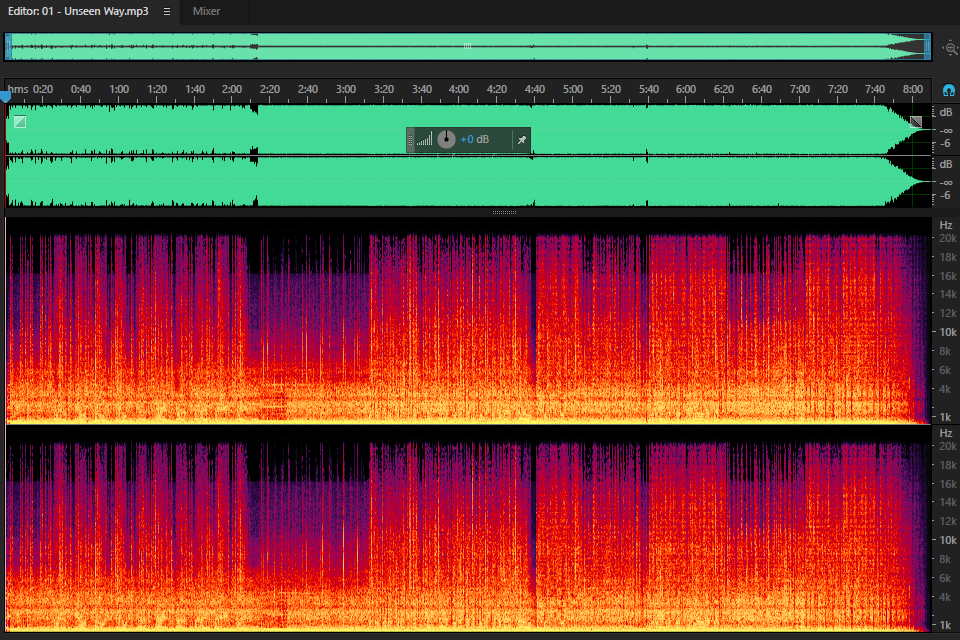Click the -6 mark on upper channel scale
The height and width of the screenshot is (640, 960).
point(946,143)
